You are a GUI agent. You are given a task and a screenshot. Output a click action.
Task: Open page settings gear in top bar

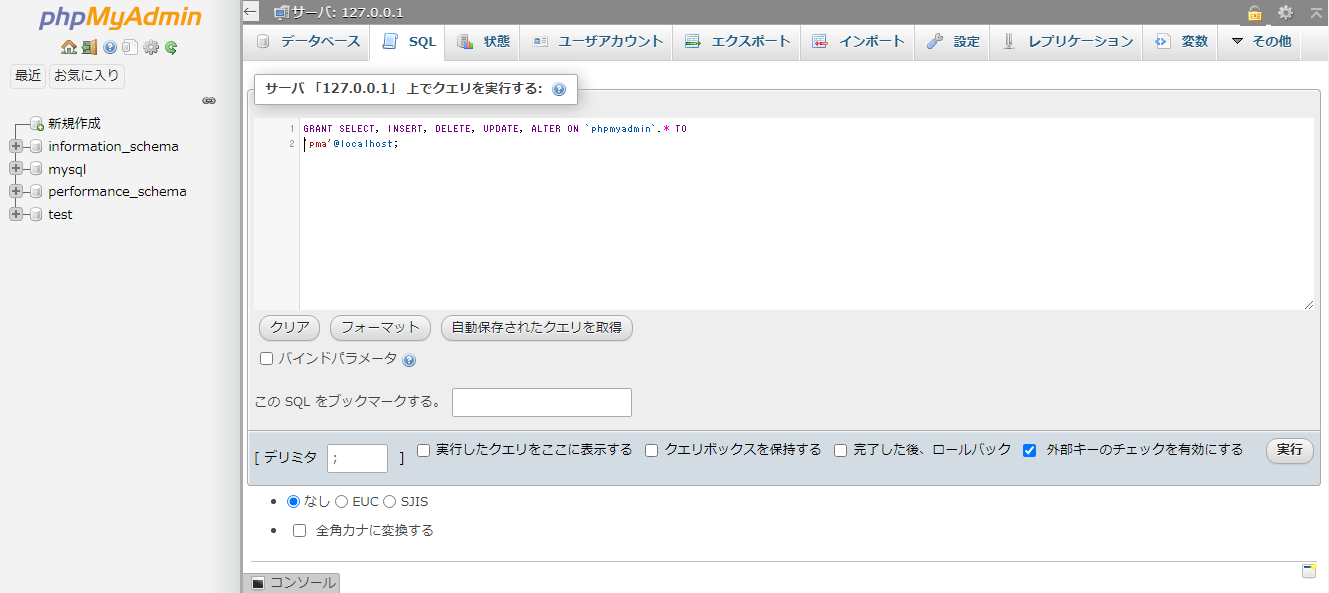click(x=1285, y=12)
